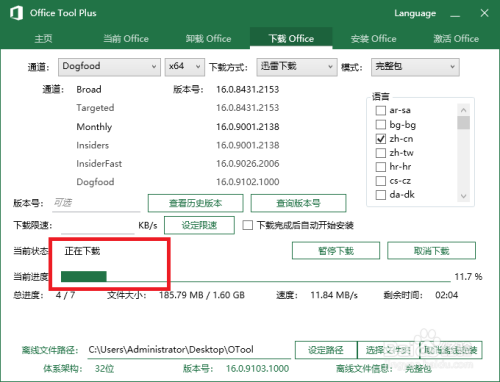
Task: Close the Office Tool Plus window
Action: pyautogui.click(x=484, y=13)
